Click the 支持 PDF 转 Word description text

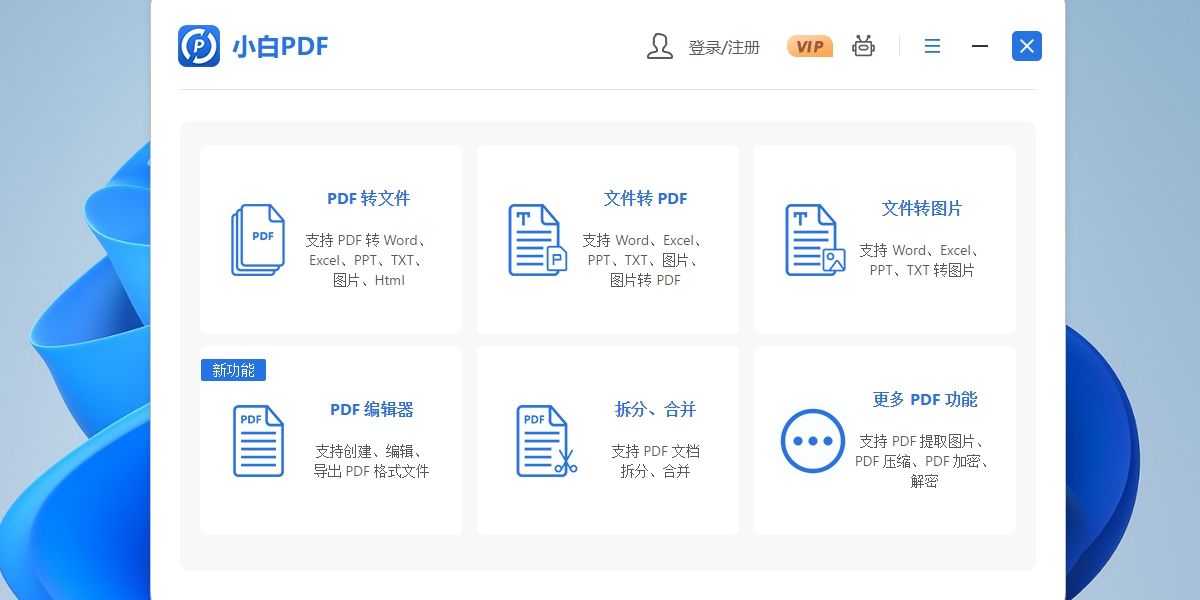(367, 240)
